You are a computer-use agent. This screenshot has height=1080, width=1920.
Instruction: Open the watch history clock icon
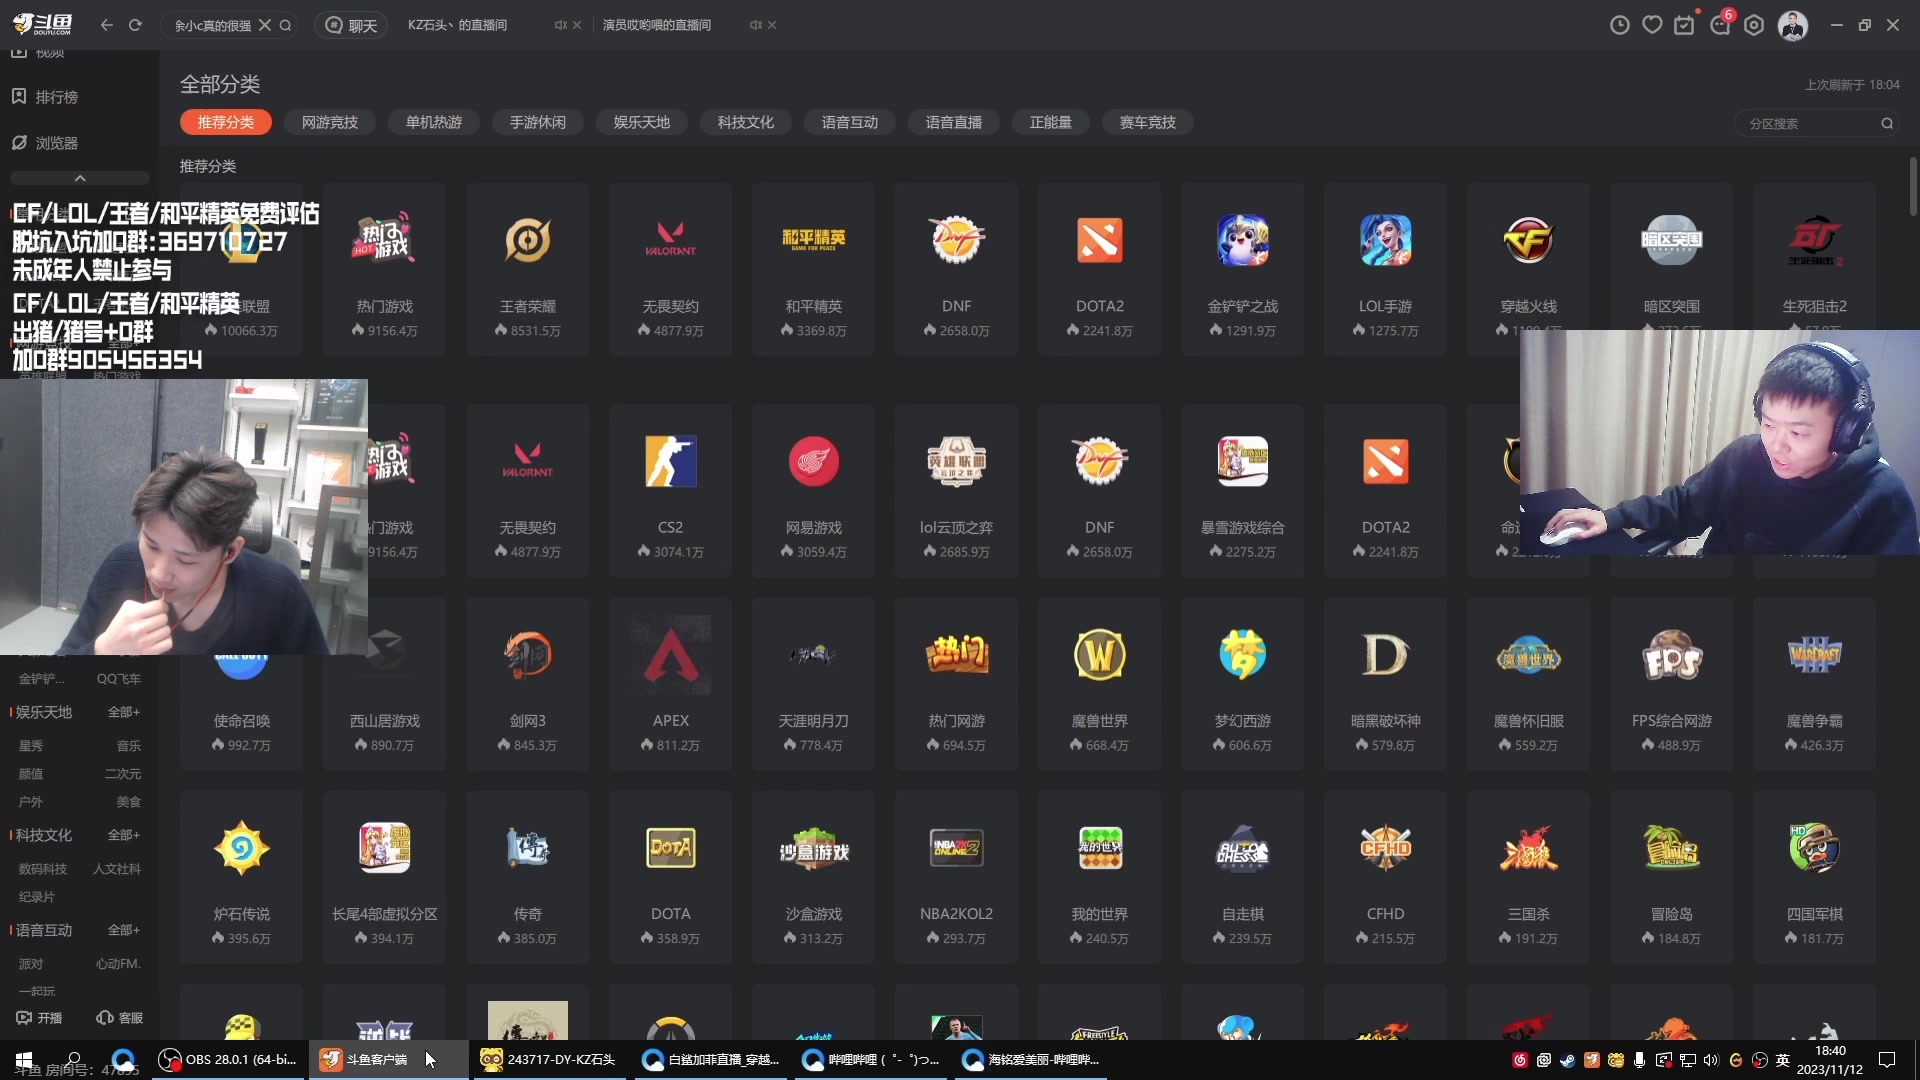tap(1619, 25)
